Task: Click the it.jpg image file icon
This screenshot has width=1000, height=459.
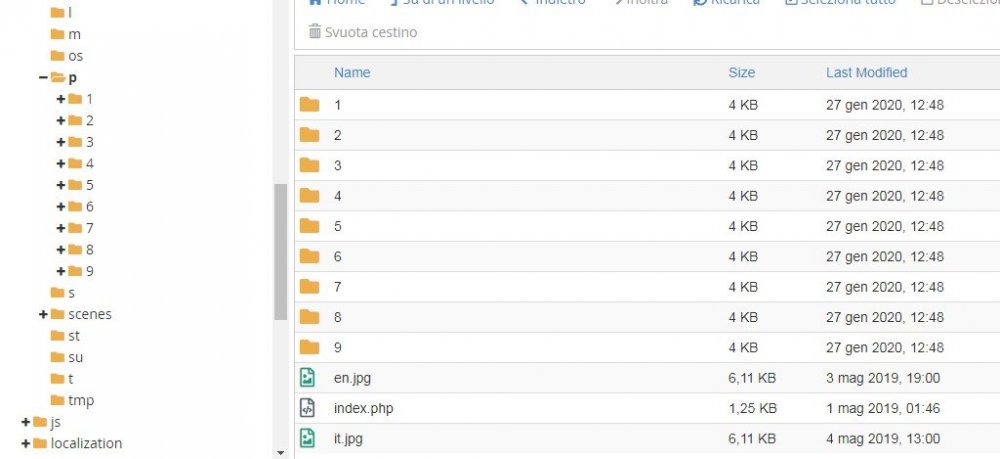Action: 308,438
